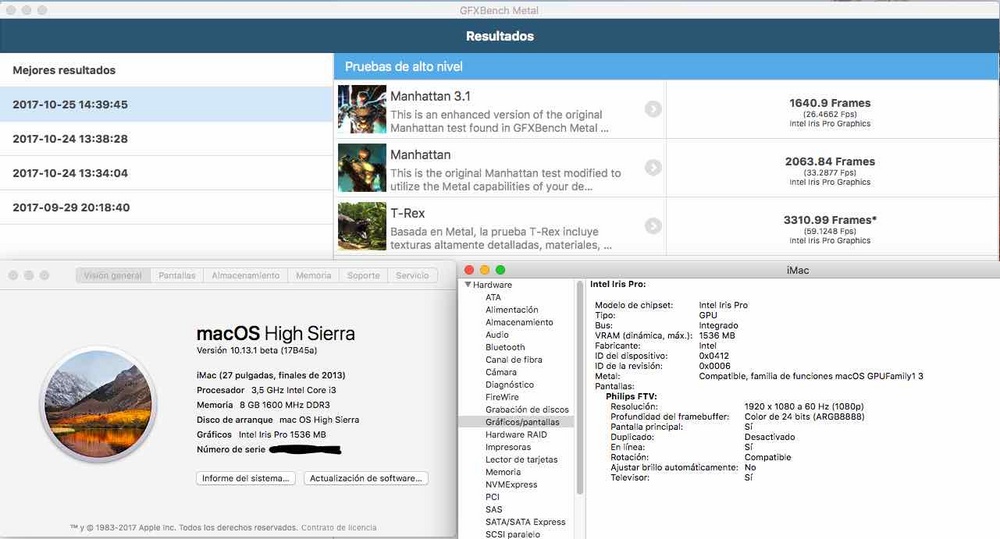Image resolution: width=1000 pixels, height=539 pixels.
Task: Select FireWire in hardware list
Action: coord(502,397)
